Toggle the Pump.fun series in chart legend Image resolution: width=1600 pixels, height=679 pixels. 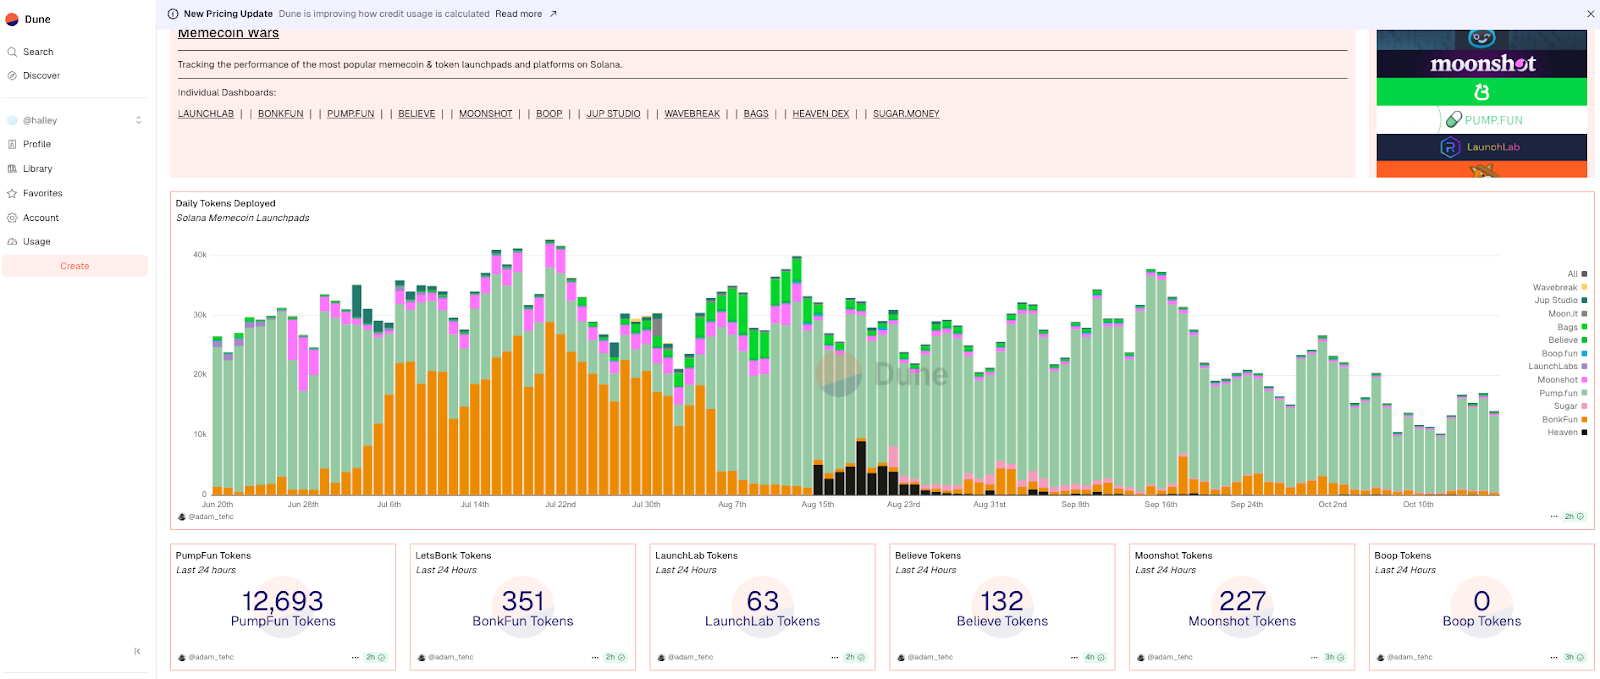pos(1558,393)
